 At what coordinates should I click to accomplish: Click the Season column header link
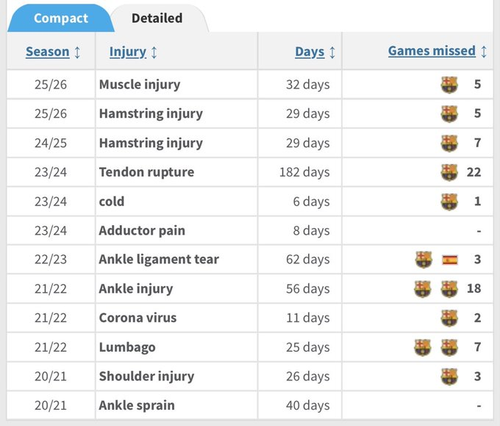(48, 52)
